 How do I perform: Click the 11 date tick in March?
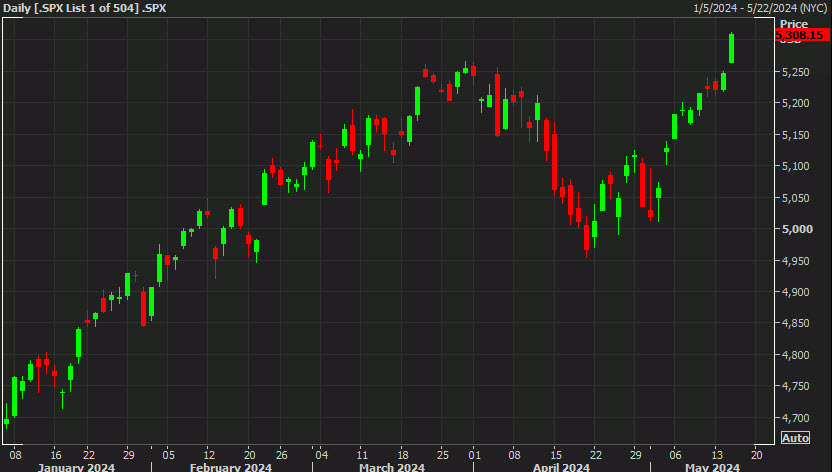362,455
